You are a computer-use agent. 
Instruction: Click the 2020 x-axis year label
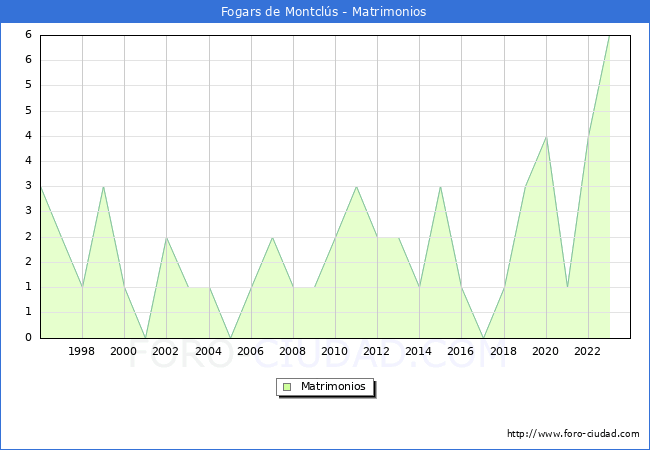[545, 351]
